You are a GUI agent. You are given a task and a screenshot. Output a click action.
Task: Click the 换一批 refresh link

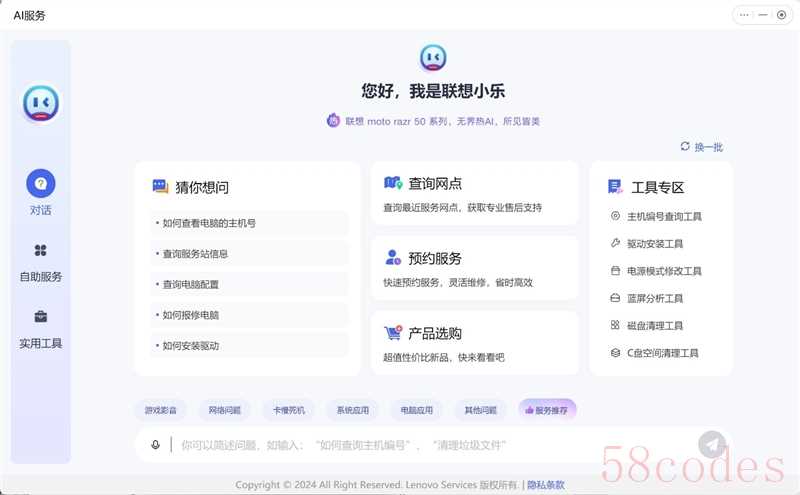click(x=701, y=147)
